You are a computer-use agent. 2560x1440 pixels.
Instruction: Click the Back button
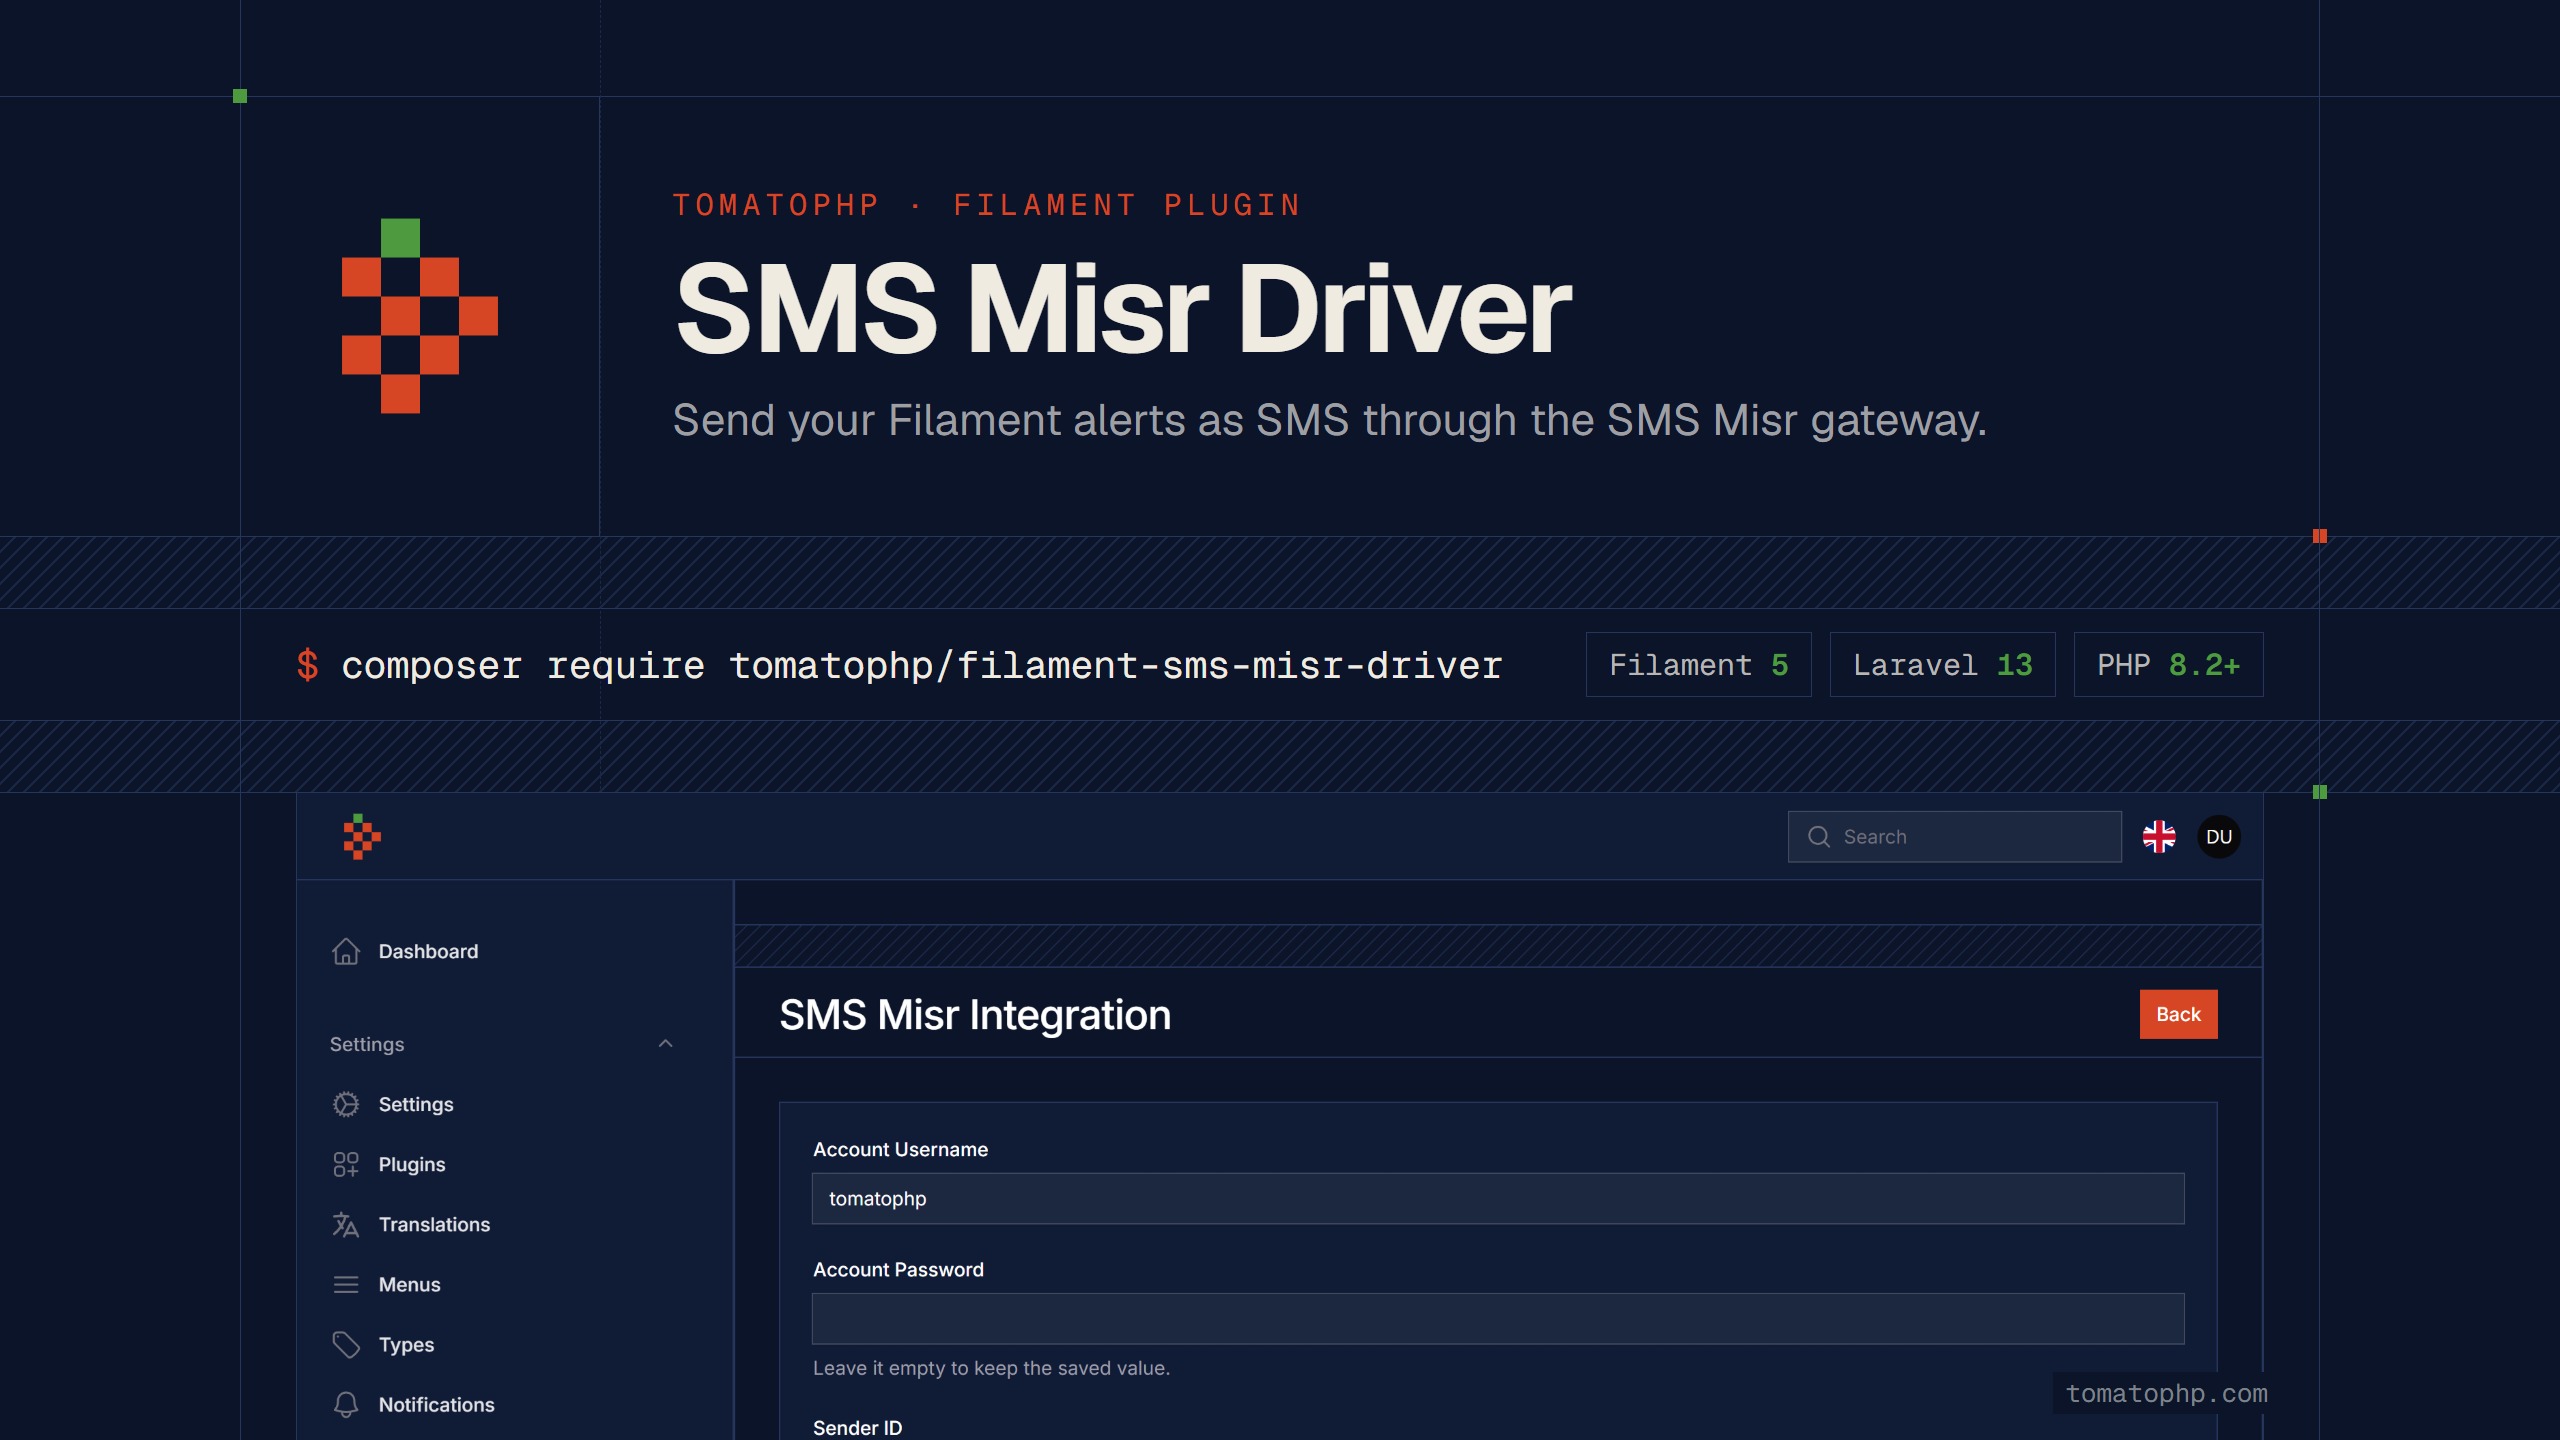[x=2178, y=1014]
